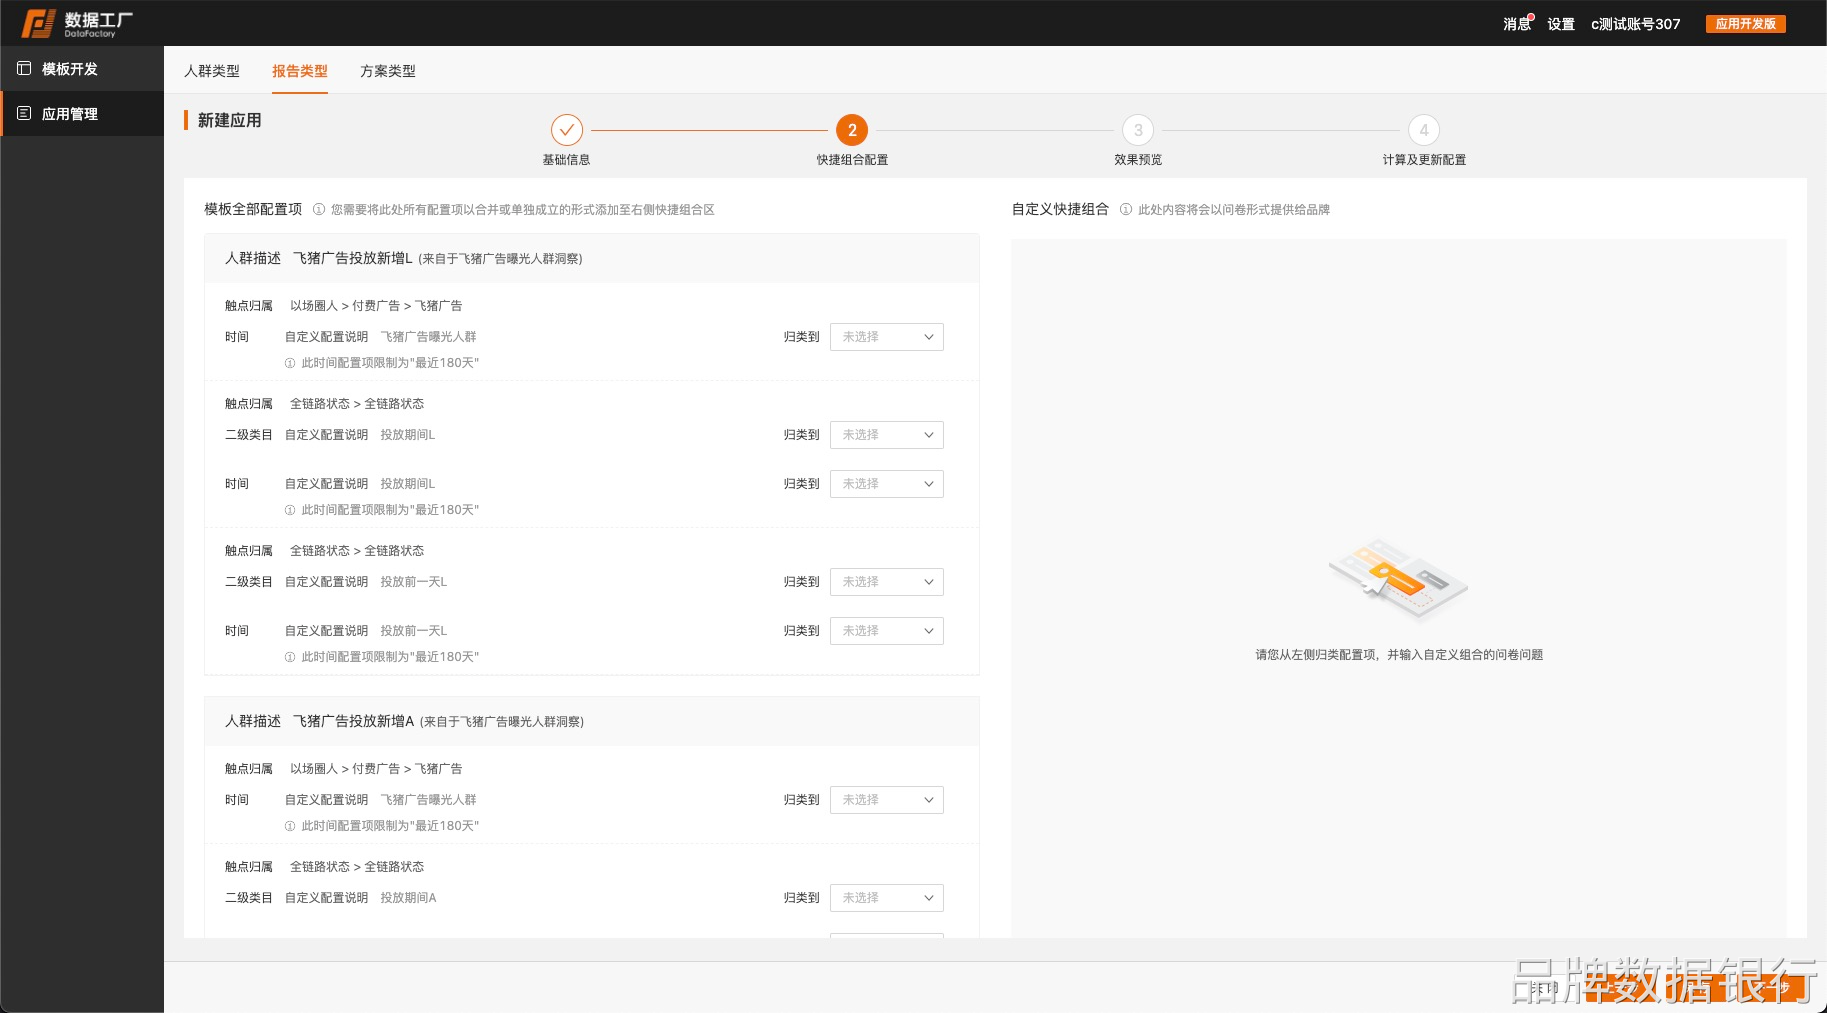Open 归类到 dropdown for 二级类目 投放期间A row
The image size is (1827, 1013).
click(887, 898)
